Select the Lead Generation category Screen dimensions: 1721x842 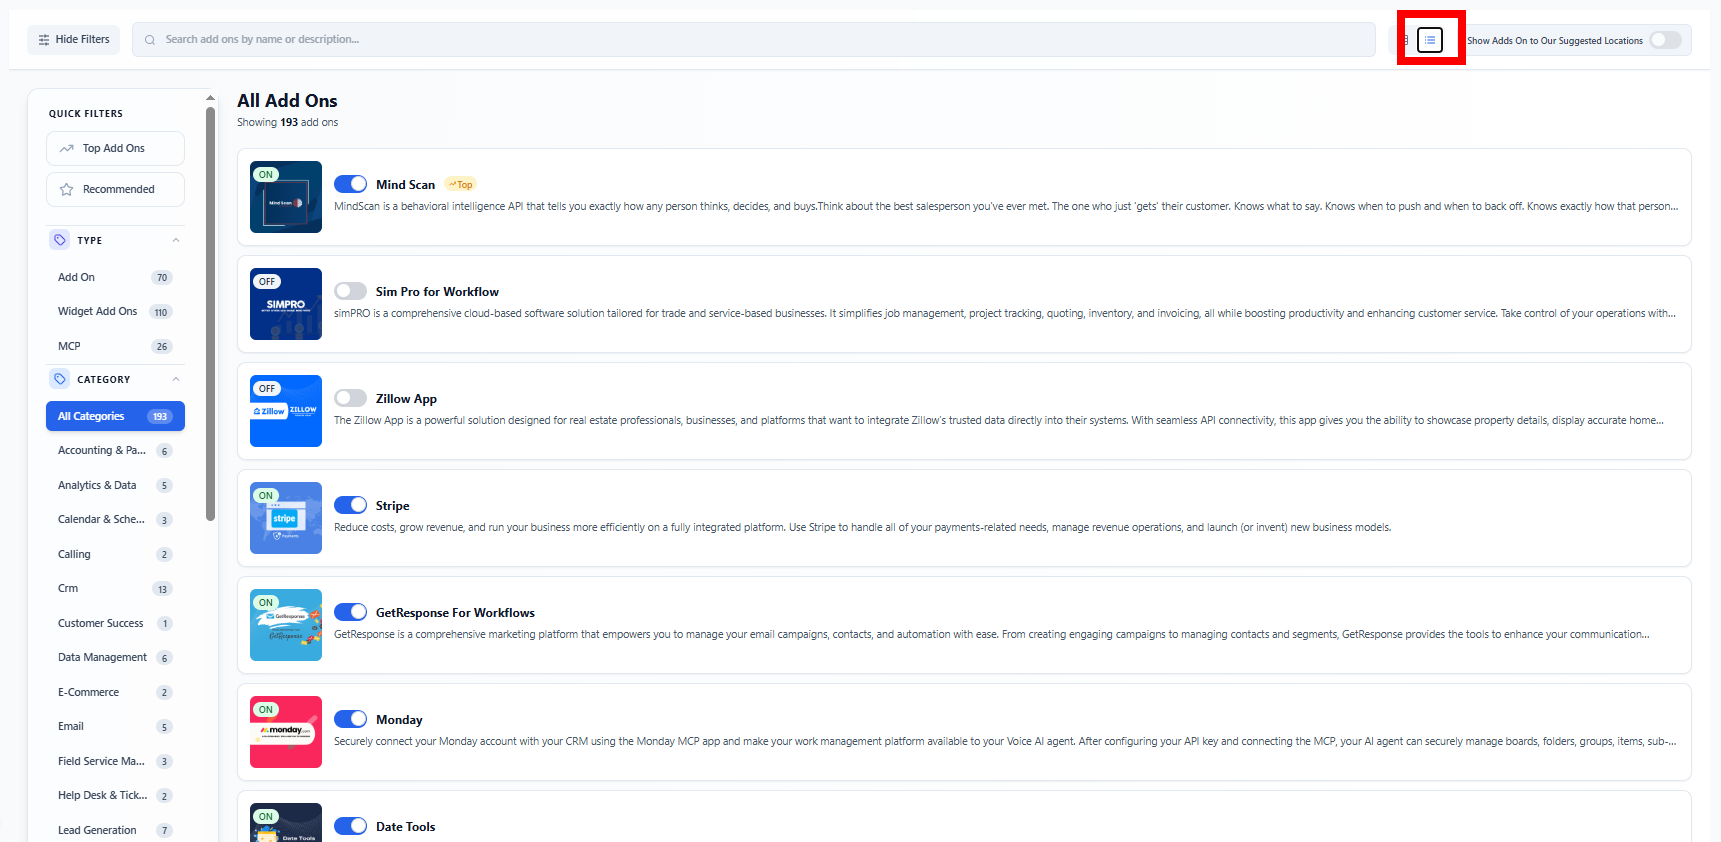click(115, 830)
